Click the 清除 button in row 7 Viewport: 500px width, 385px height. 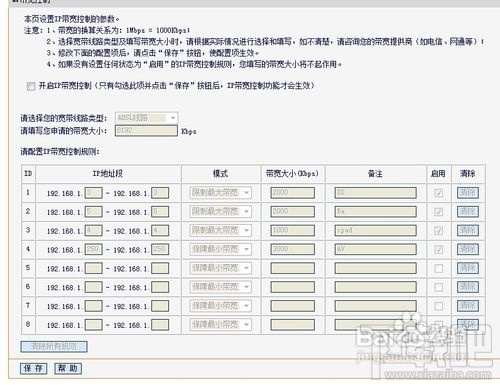(x=468, y=306)
